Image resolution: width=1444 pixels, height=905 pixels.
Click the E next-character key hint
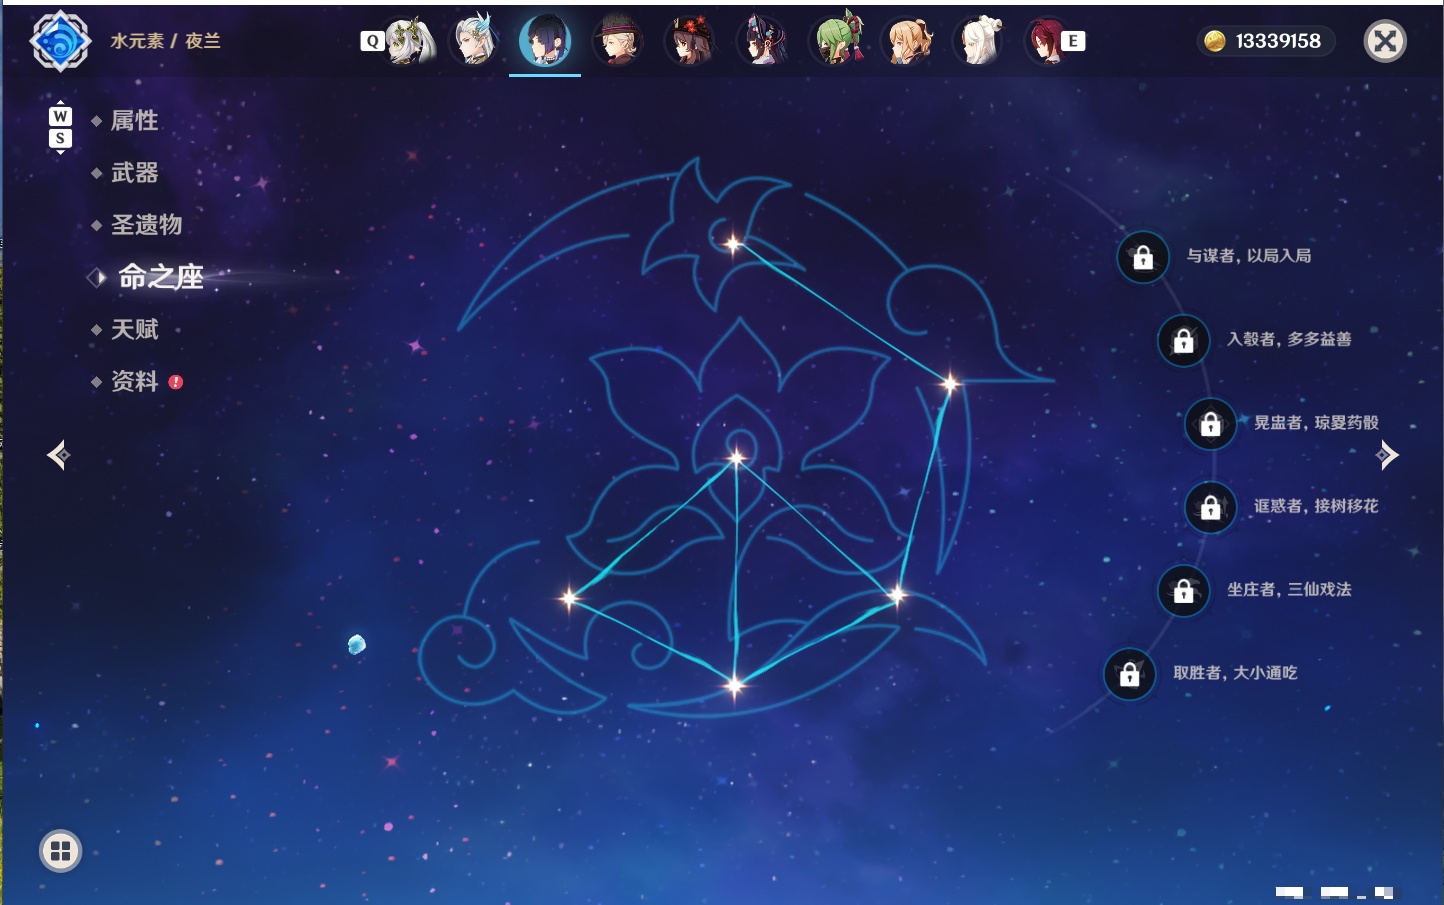(x=1073, y=41)
